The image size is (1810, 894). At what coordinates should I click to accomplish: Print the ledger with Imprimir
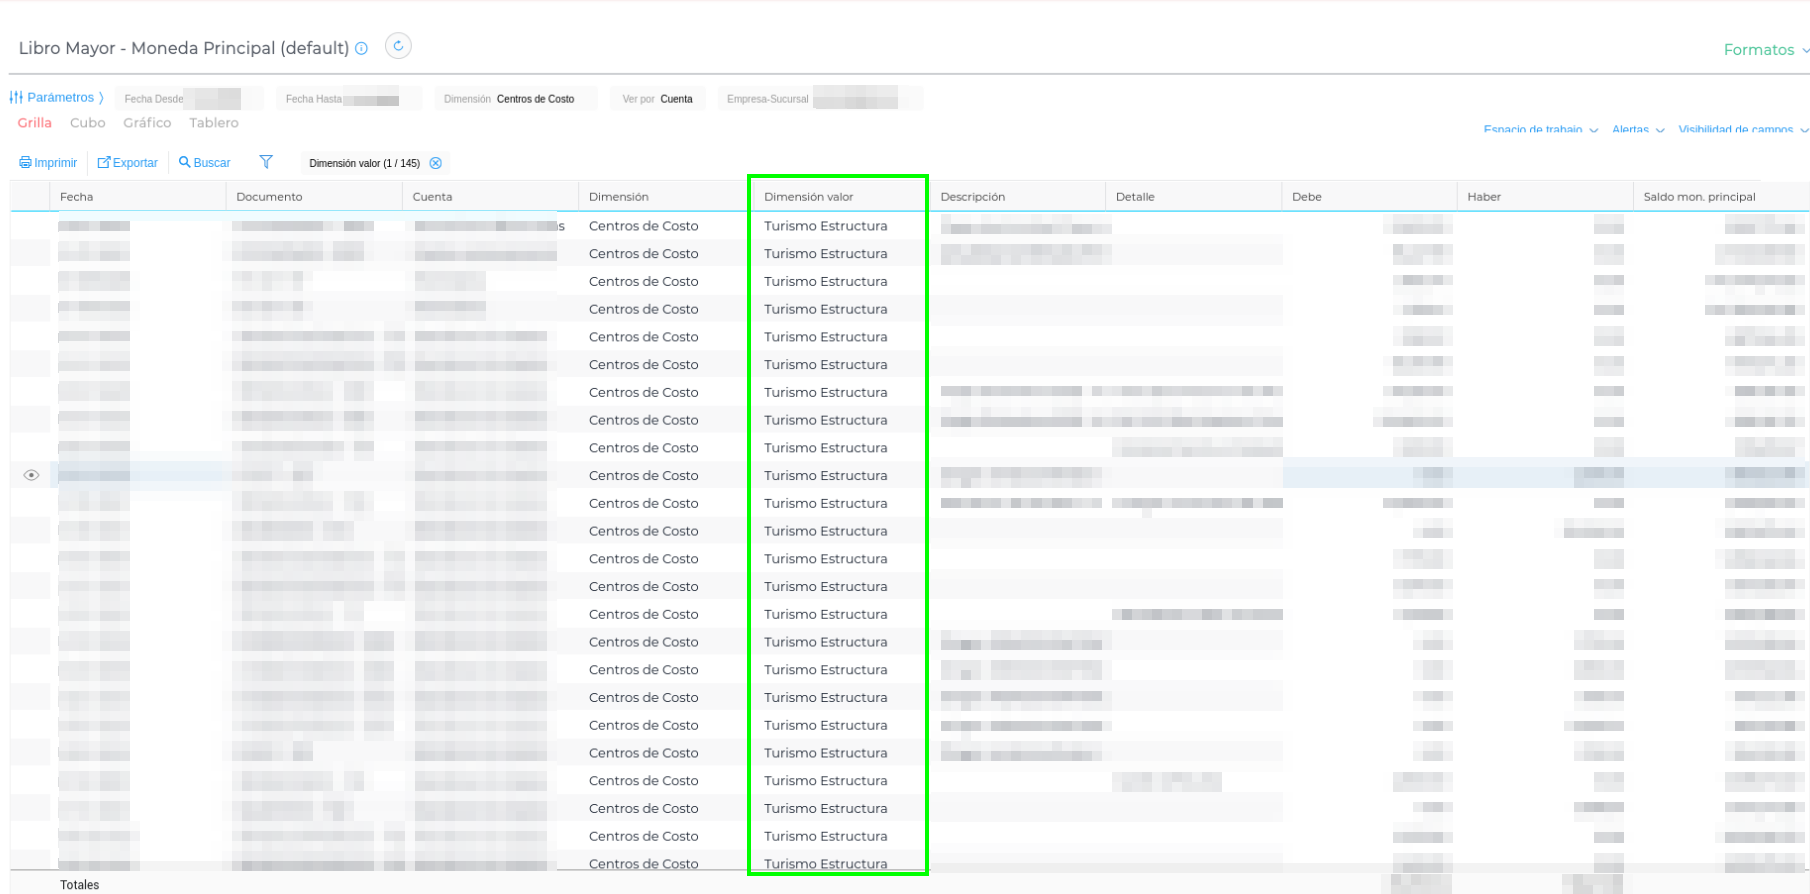point(48,163)
